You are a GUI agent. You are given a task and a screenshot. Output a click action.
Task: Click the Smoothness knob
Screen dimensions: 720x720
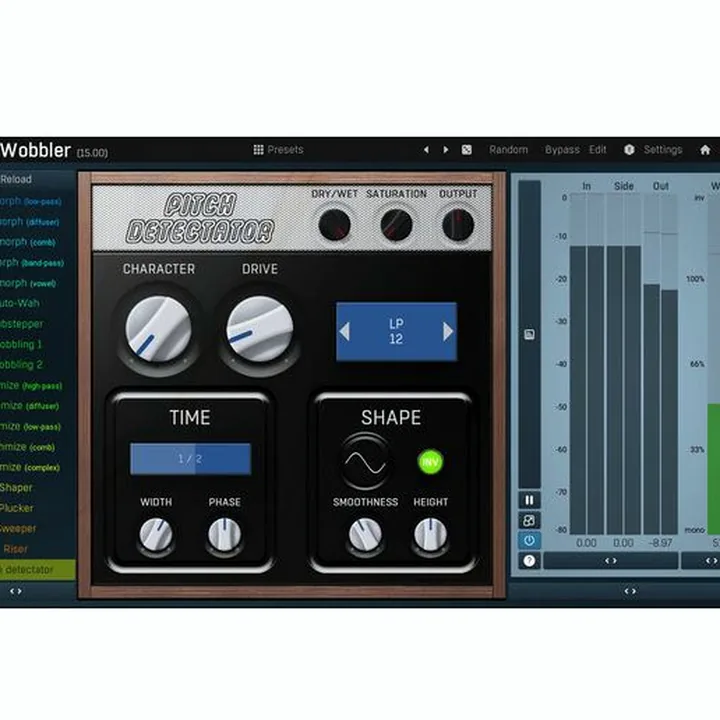point(366,535)
